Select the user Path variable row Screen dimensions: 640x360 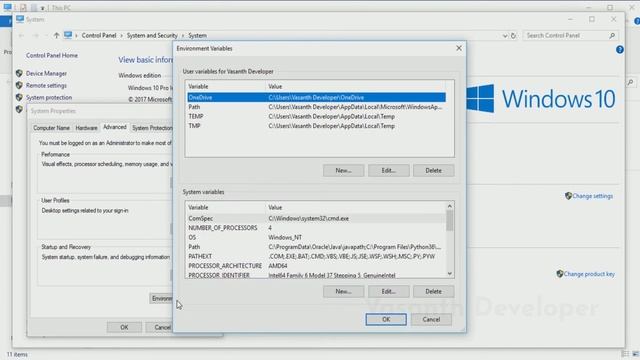pos(316,107)
